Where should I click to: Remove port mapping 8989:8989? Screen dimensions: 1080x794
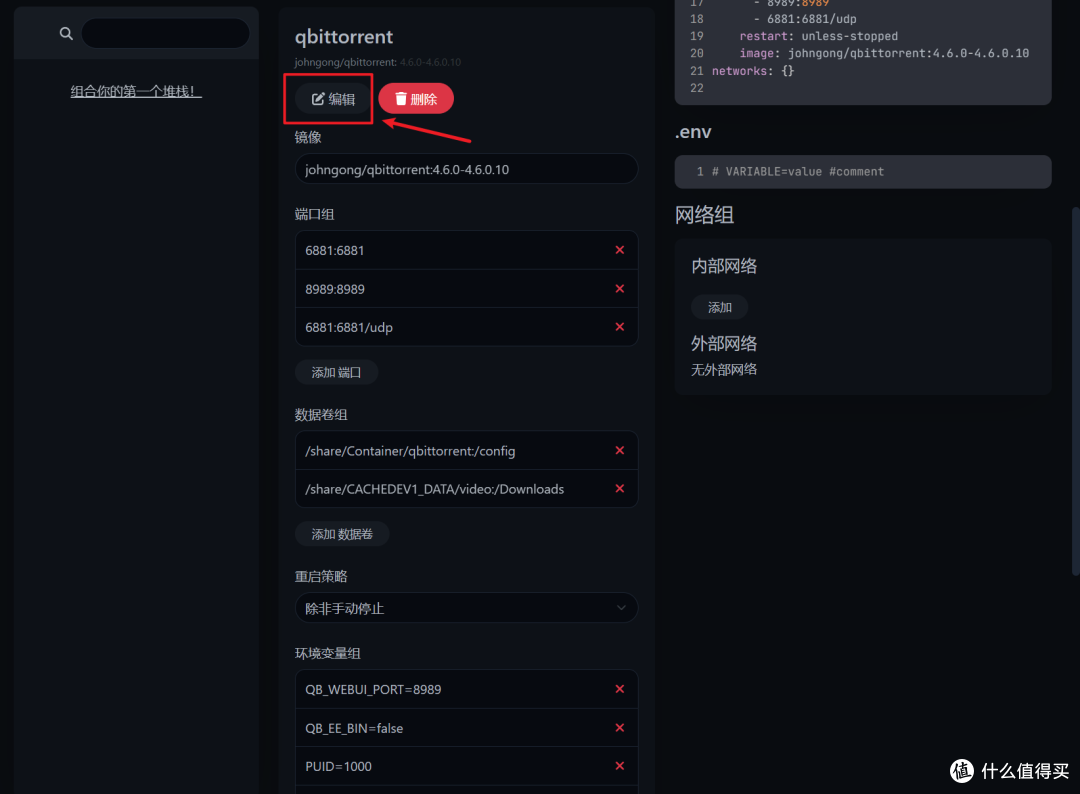(620, 289)
